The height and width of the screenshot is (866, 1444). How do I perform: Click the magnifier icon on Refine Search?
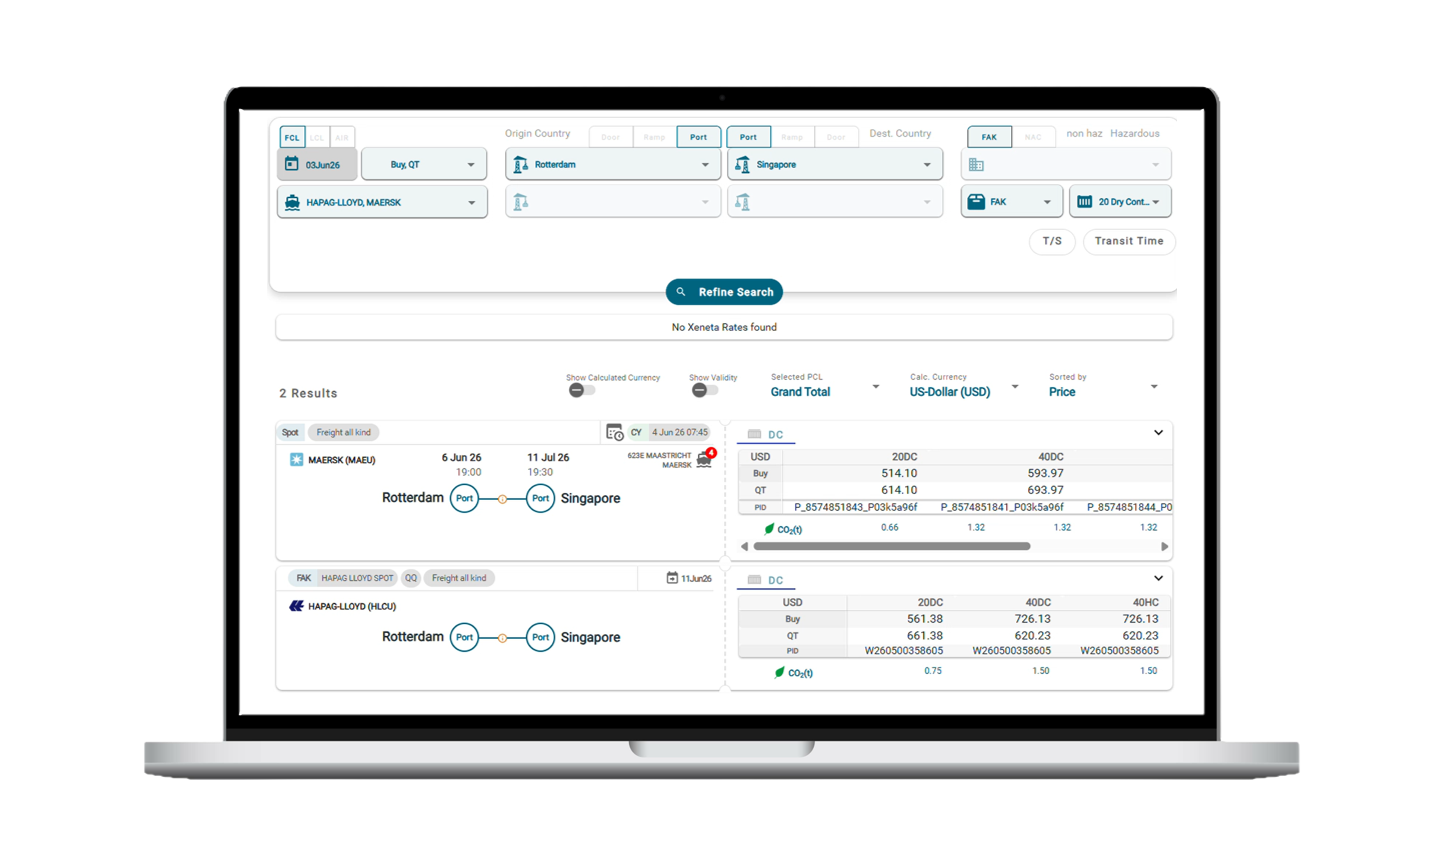[x=681, y=292]
